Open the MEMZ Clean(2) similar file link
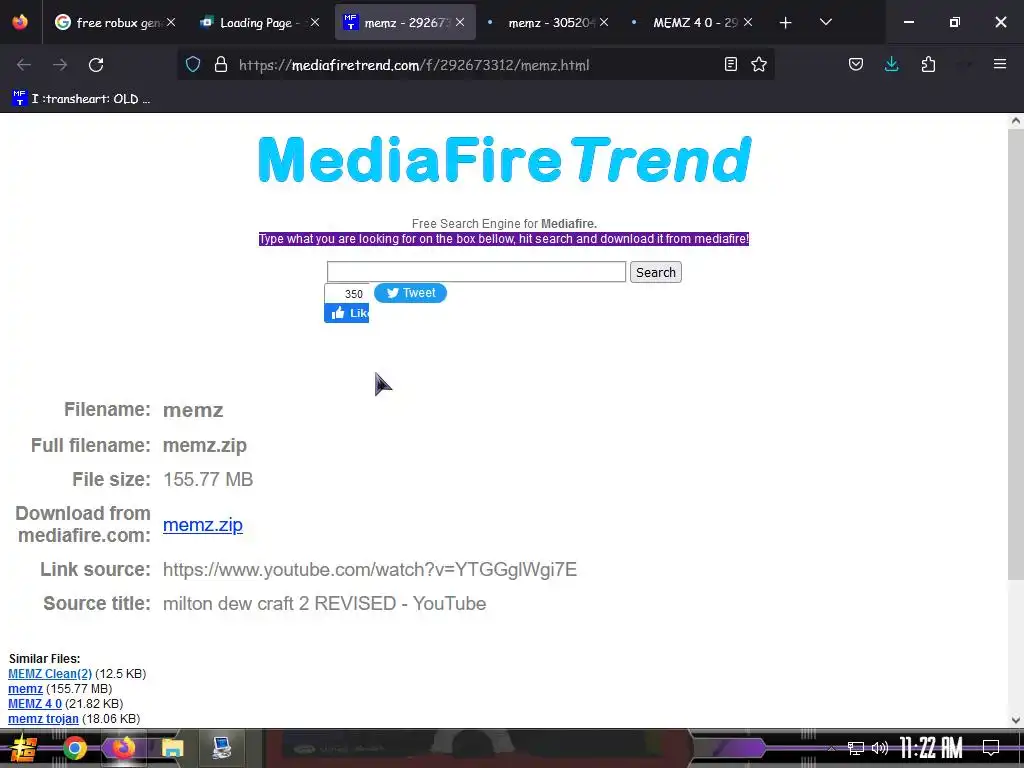Viewport: 1024px width, 768px height. 50,673
